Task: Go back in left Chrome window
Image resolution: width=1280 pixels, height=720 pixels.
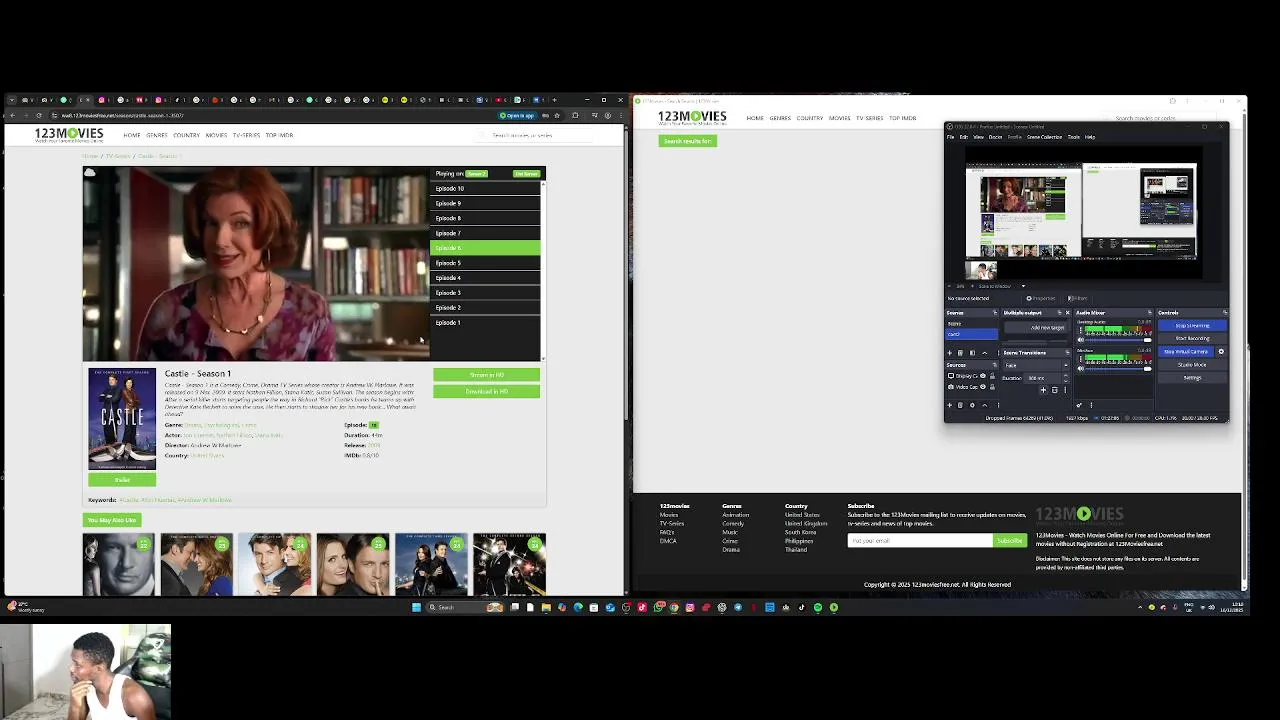Action: [12, 115]
